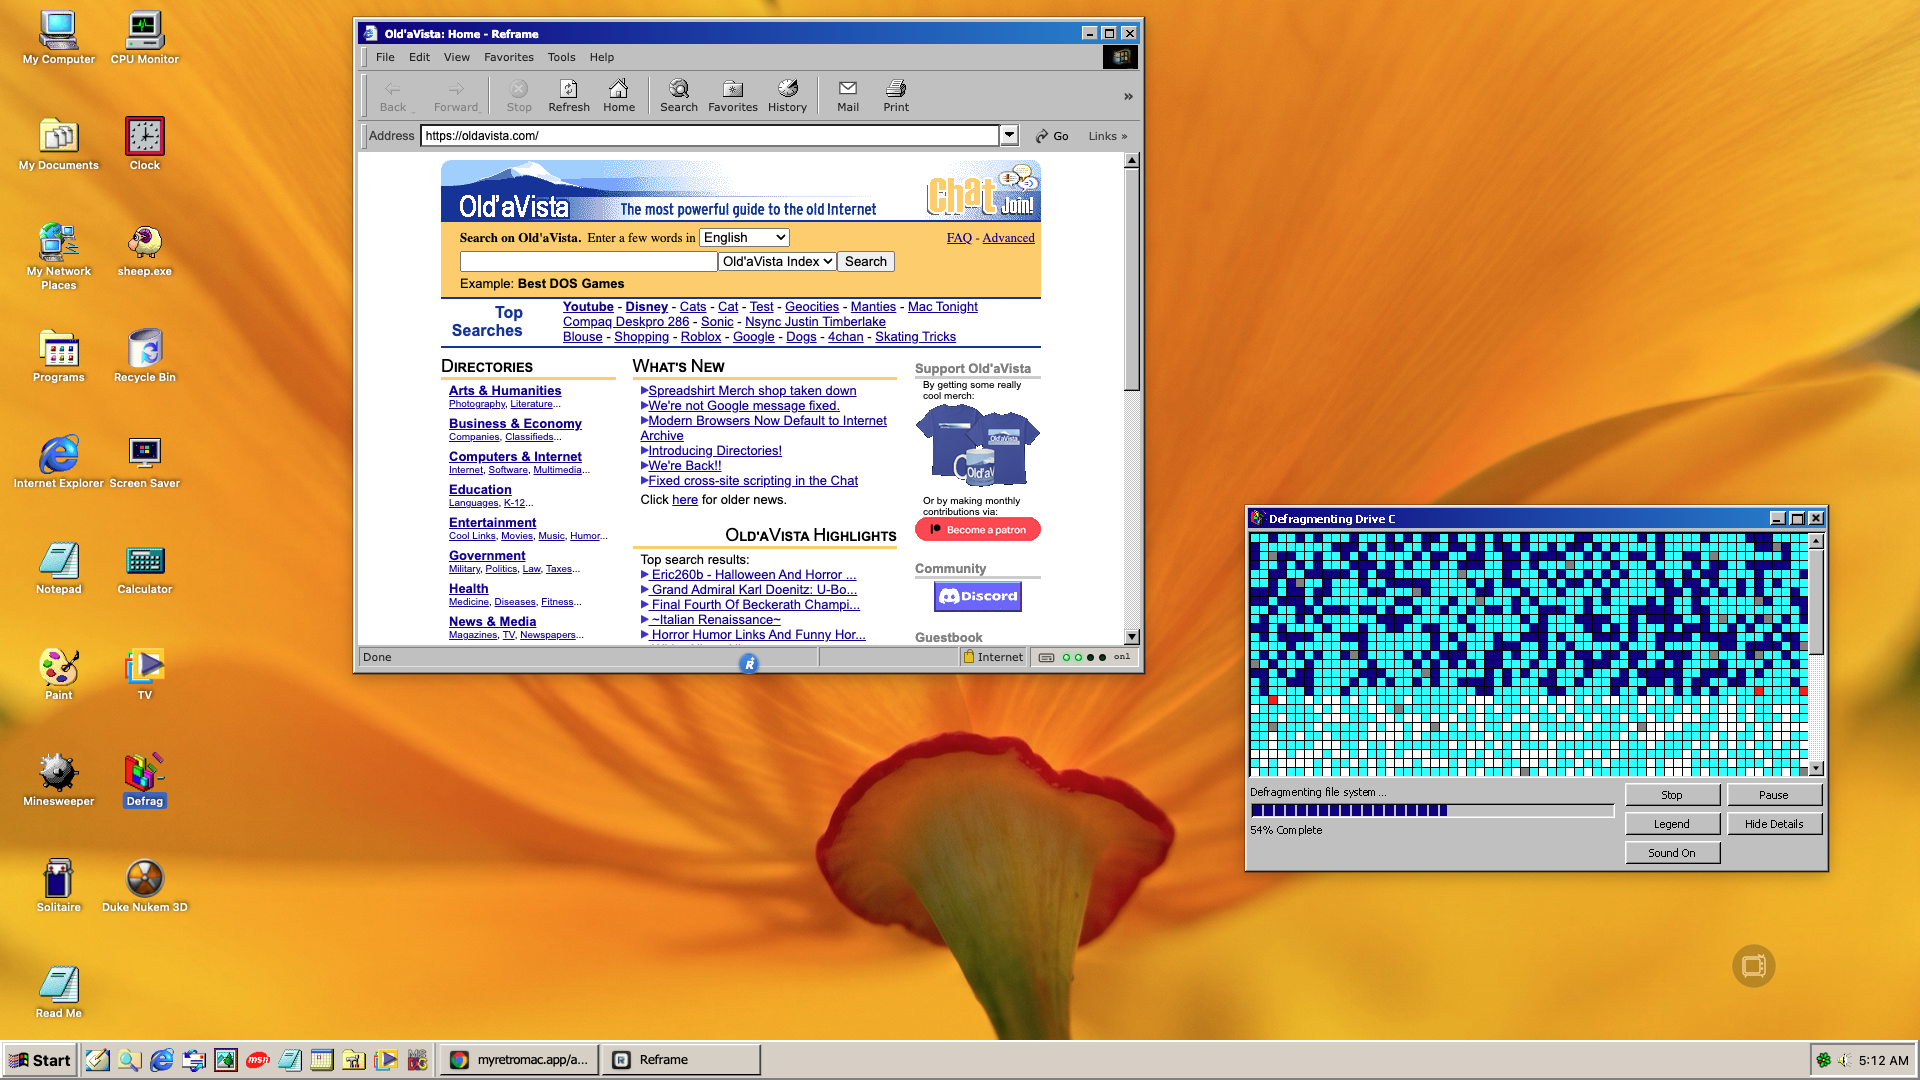Open the Geocities top search link
The width and height of the screenshot is (1920, 1080).
(812, 307)
